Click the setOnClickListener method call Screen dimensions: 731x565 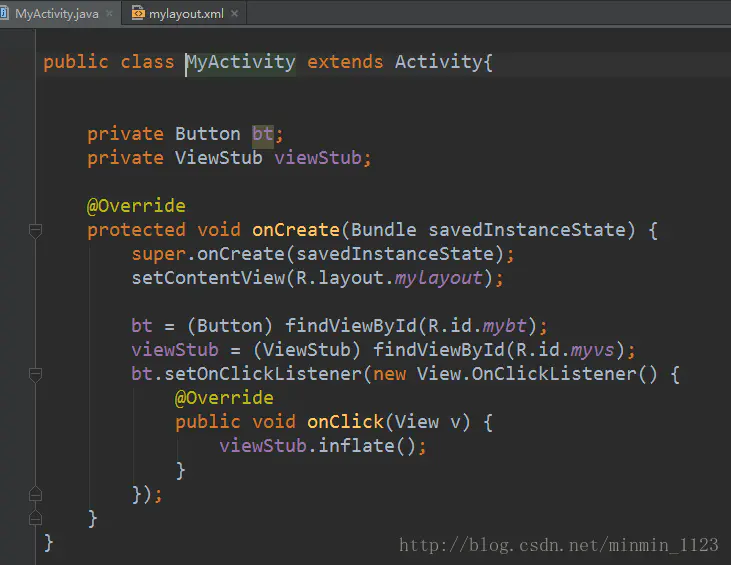coord(263,374)
